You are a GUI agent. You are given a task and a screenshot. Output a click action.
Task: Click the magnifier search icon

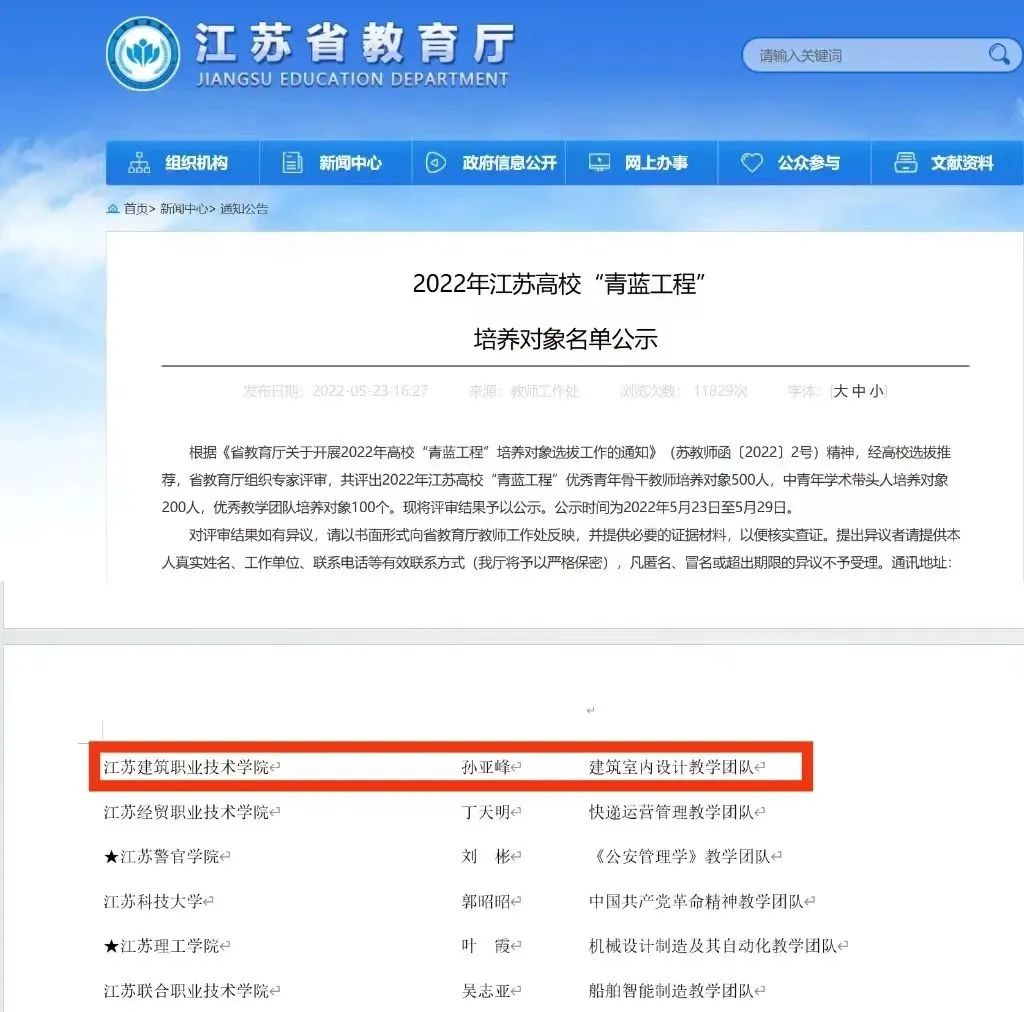(x=999, y=55)
